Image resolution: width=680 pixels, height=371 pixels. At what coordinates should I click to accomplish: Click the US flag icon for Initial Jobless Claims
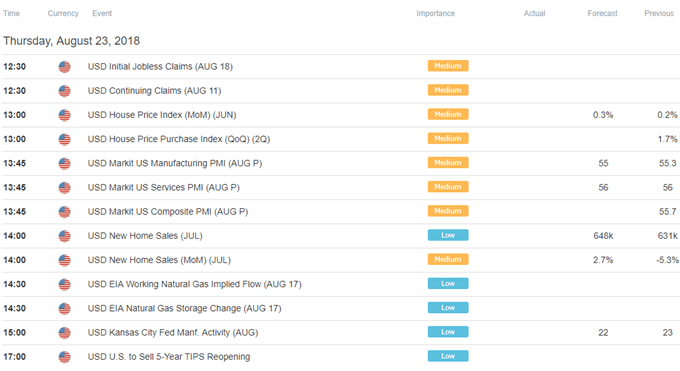coord(65,67)
